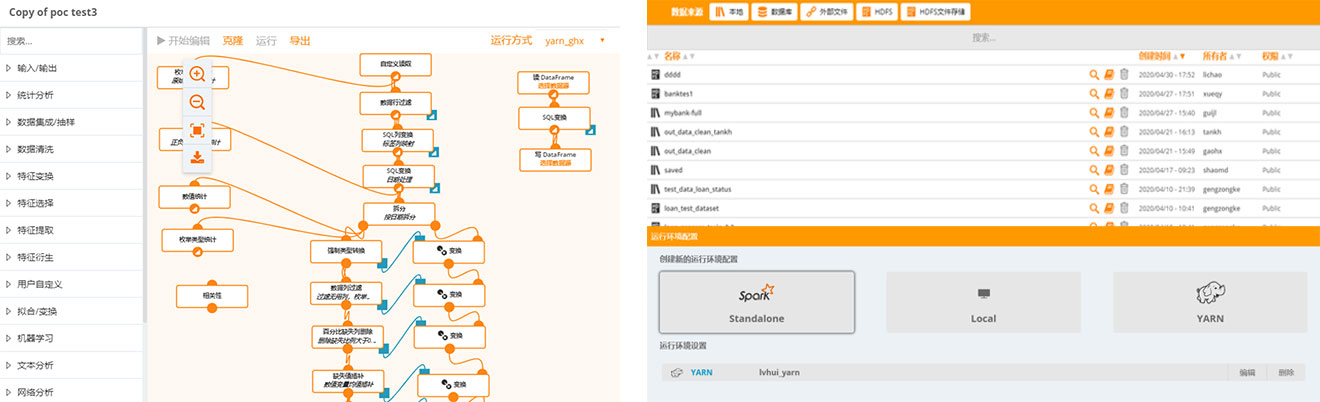Click the zoom out magnifier icon on canvas
1320x402 pixels.
tap(197, 102)
